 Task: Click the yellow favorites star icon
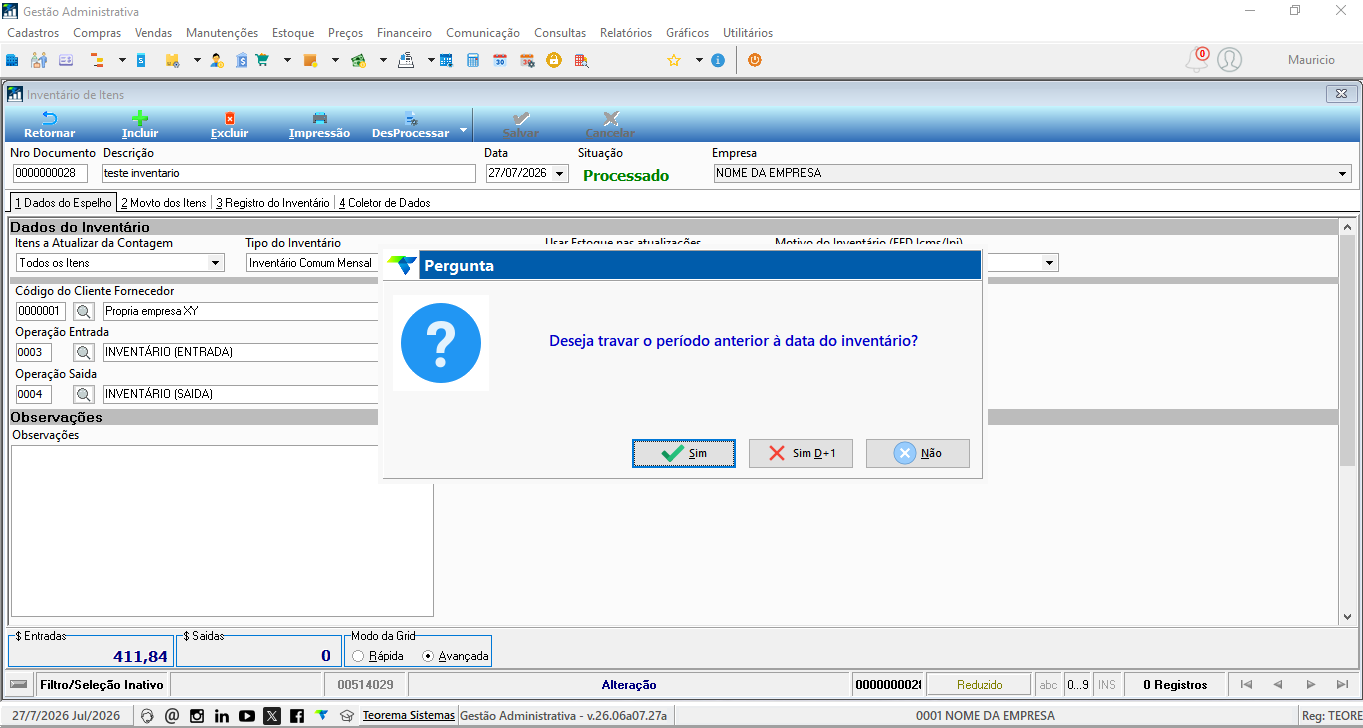(x=674, y=60)
